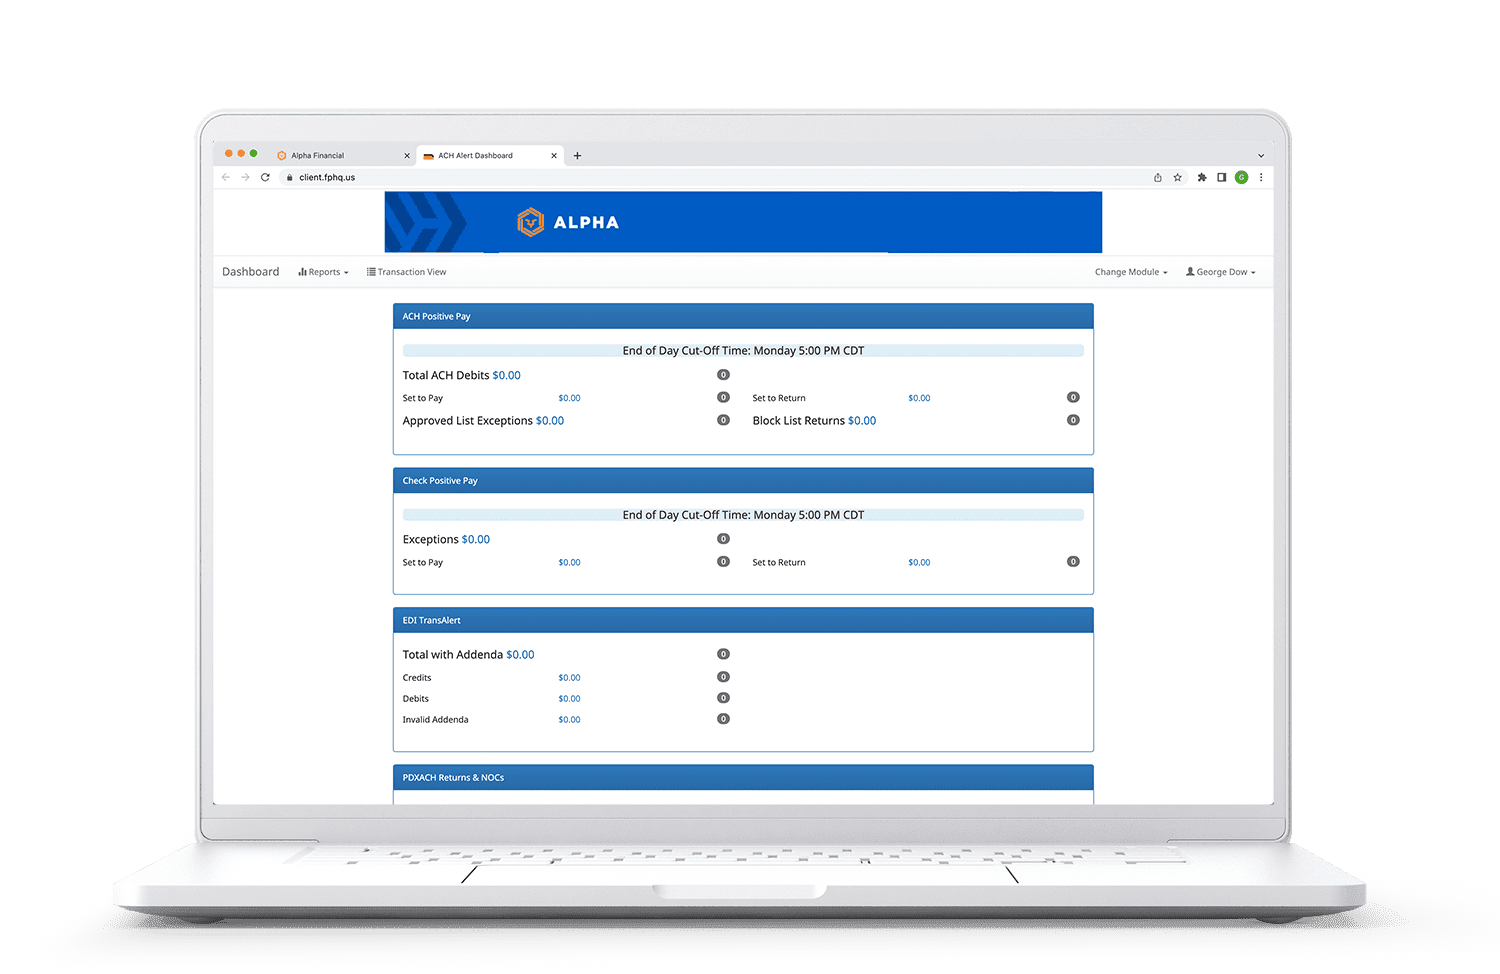The width and height of the screenshot is (1500, 974).
Task: Click Approved List Exceptions $0.00 amount
Action: pyautogui.click(x=550, y=421)
